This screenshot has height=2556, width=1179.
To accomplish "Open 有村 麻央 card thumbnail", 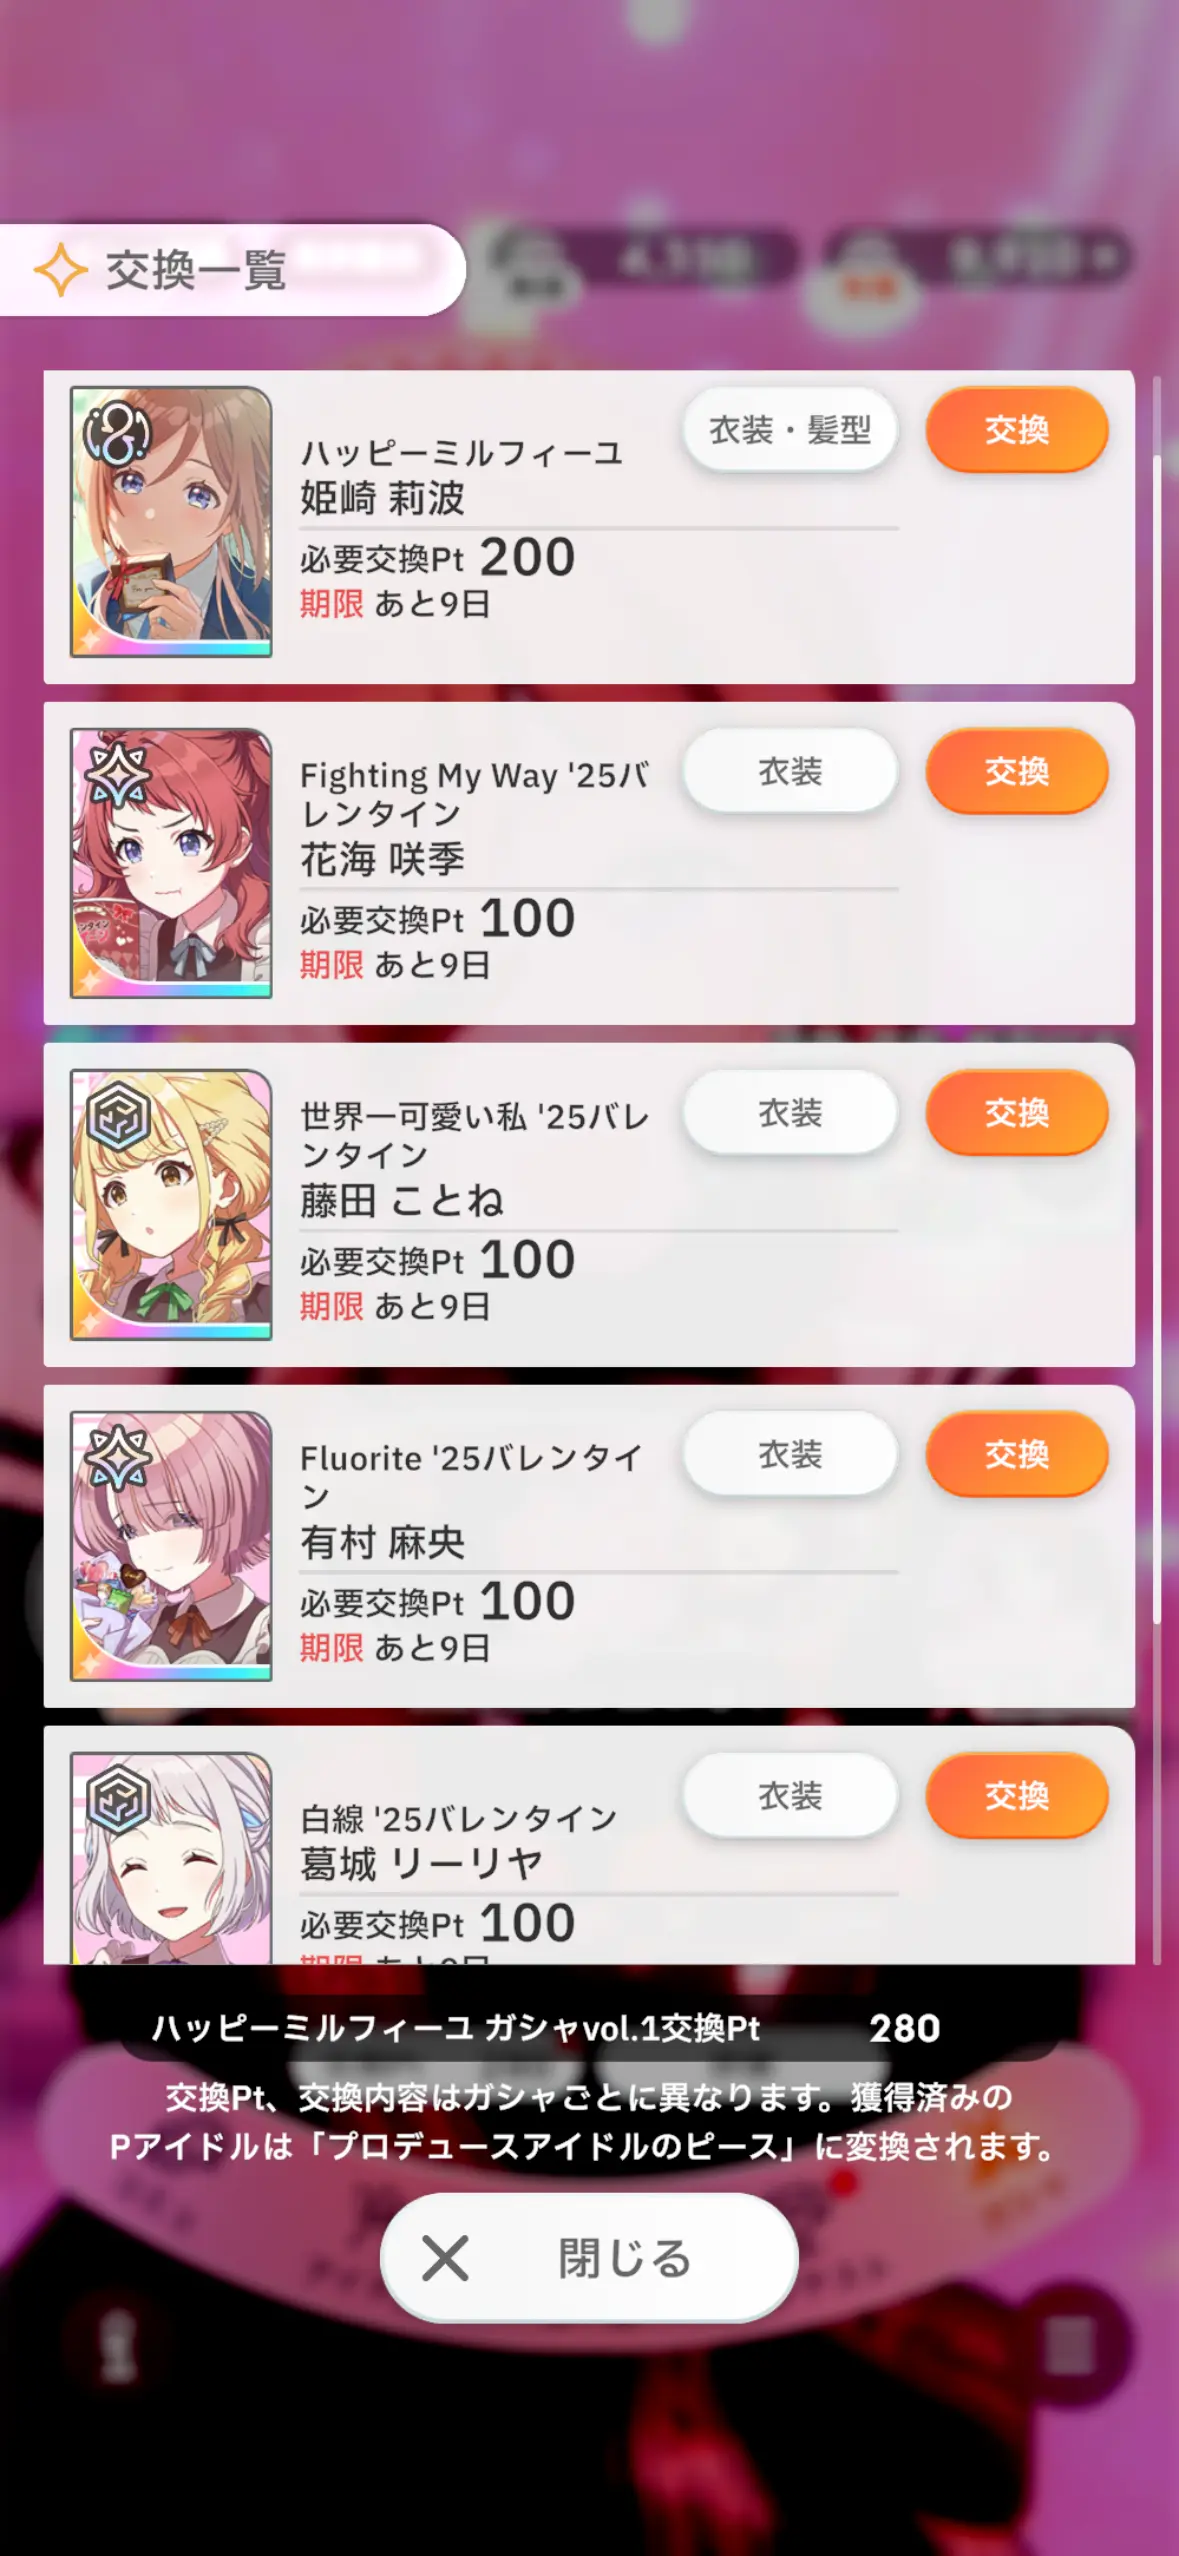I will (x=171, y=1546).
